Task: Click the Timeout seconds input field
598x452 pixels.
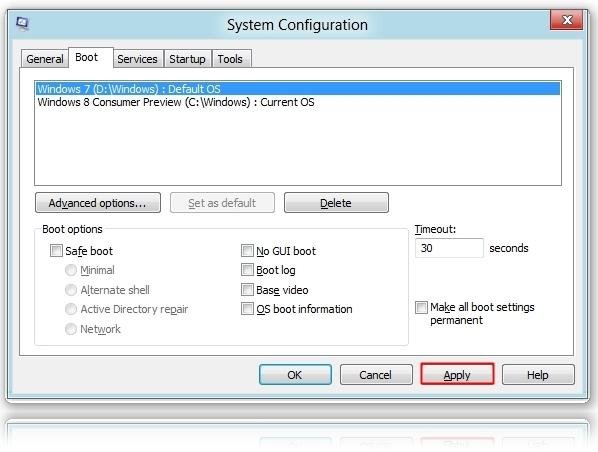Action: pos(449,248)
